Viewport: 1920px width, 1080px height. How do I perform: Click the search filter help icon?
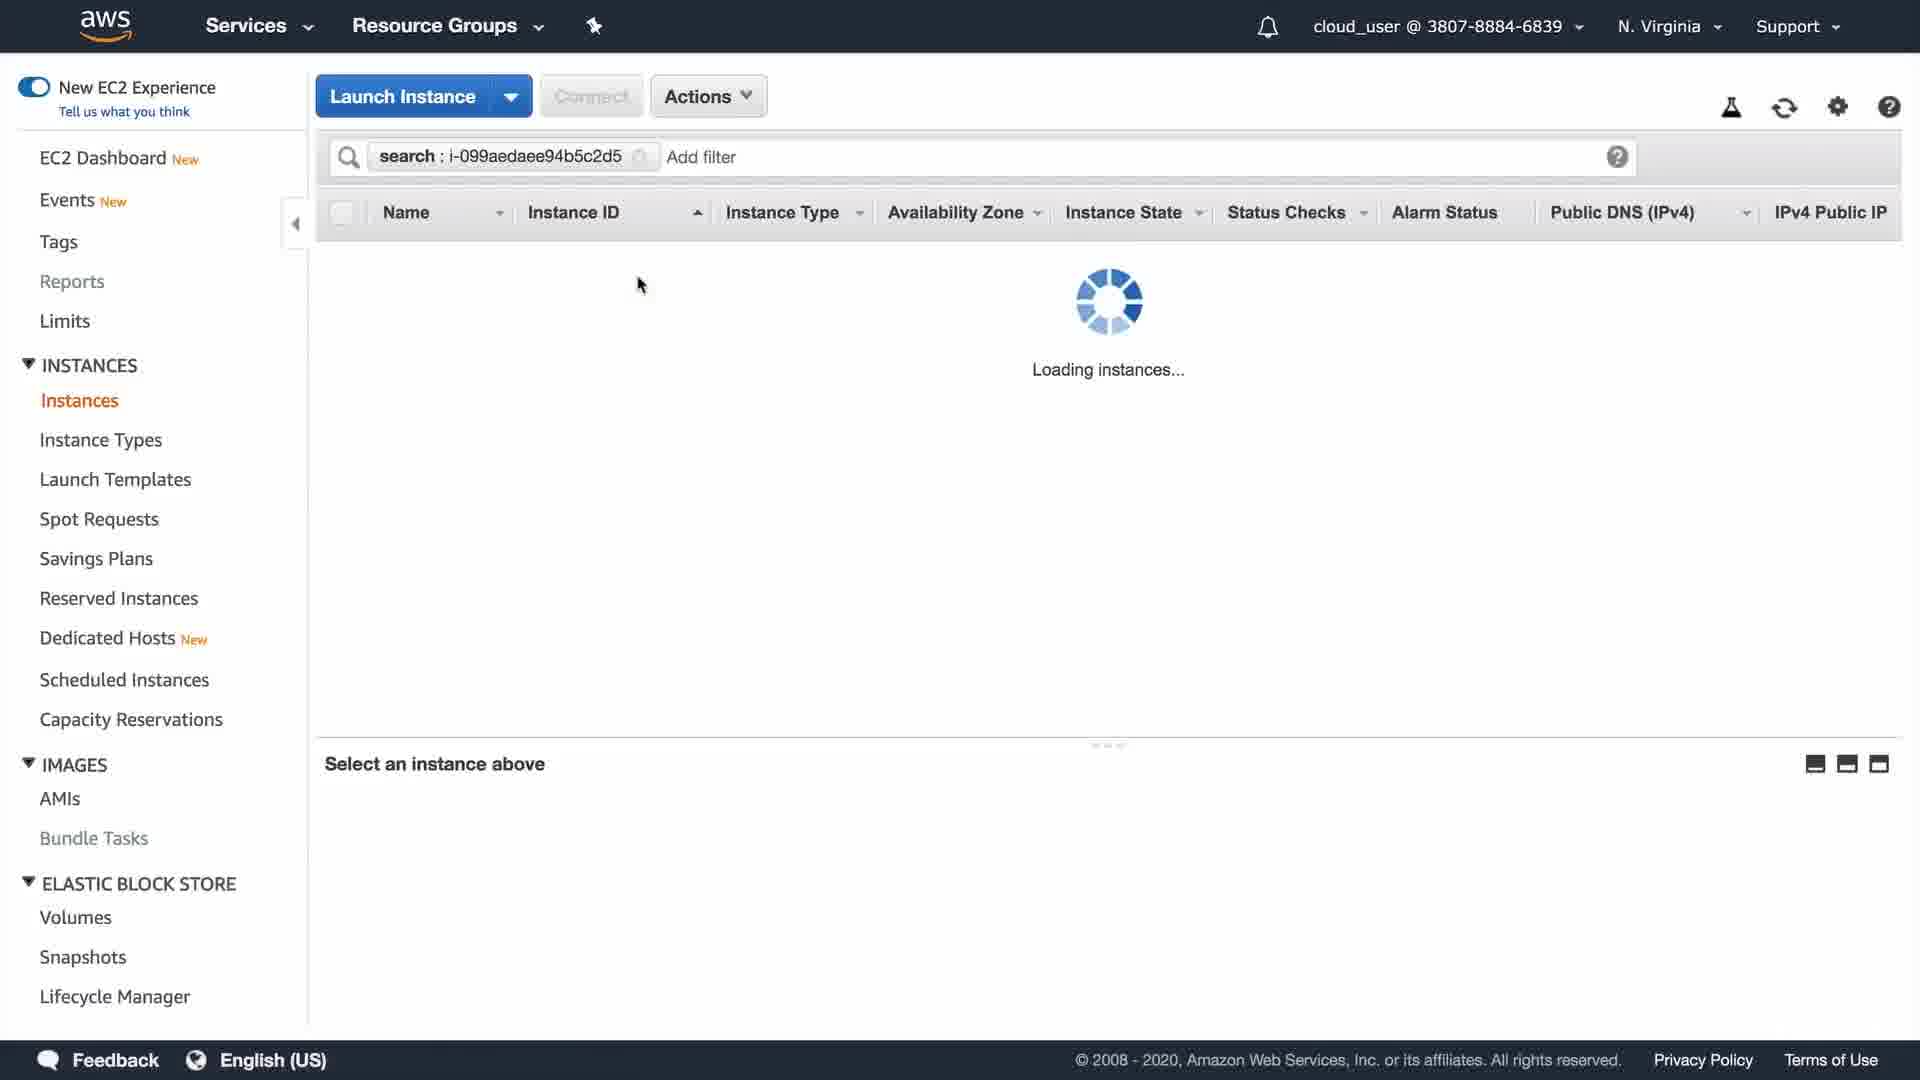[1617, 157]
